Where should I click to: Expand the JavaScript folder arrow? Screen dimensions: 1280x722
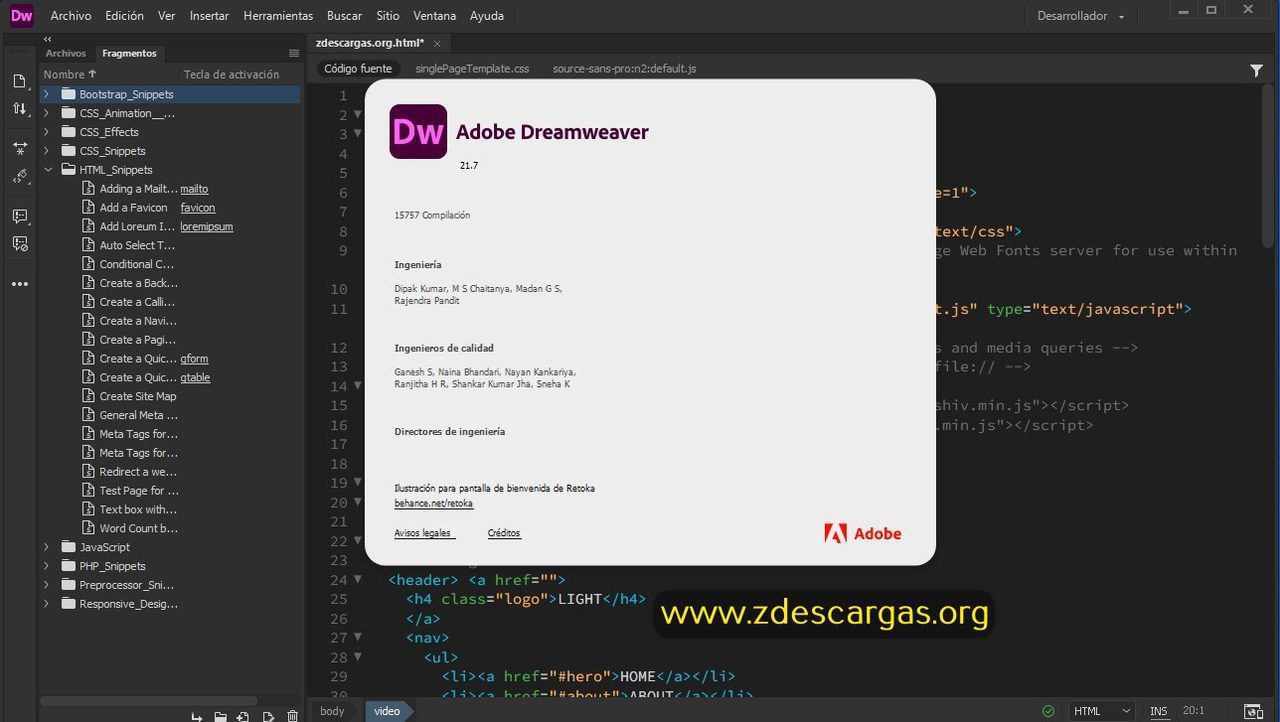[47, 547]
